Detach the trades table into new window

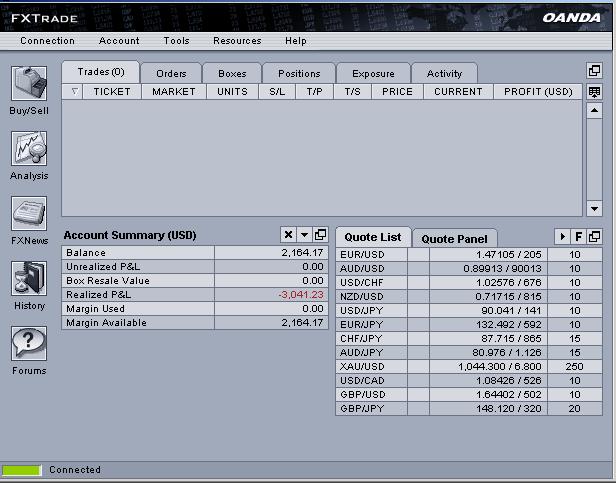coord(594,71)
